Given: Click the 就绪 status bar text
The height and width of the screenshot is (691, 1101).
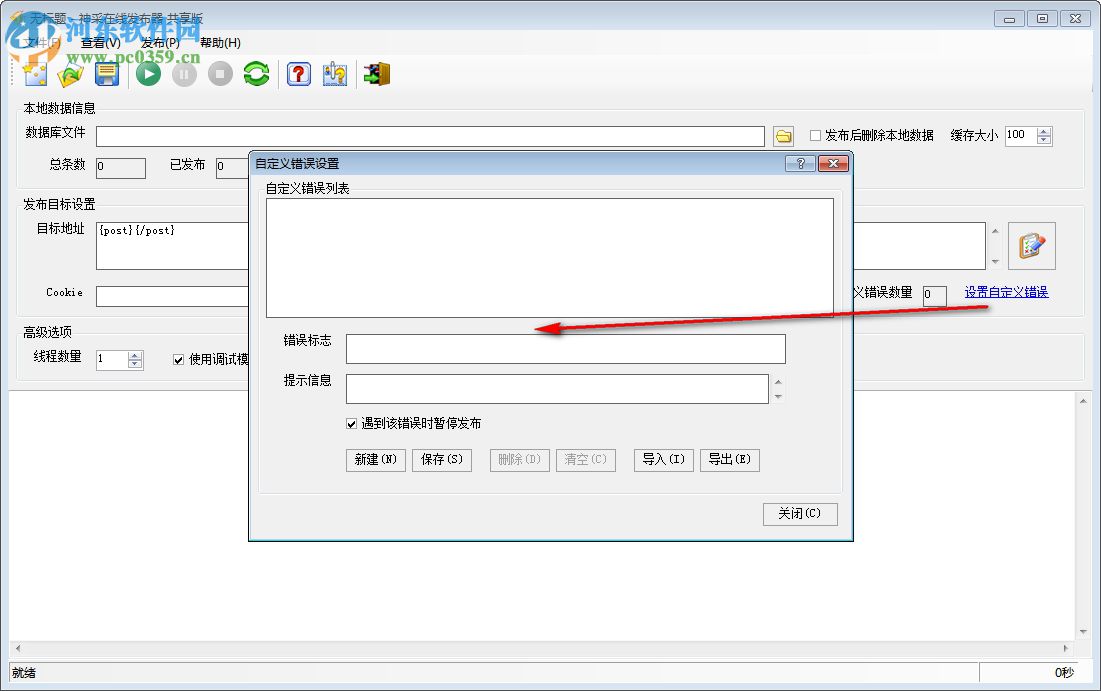Looking at the screenshot, I should [24, 673].
